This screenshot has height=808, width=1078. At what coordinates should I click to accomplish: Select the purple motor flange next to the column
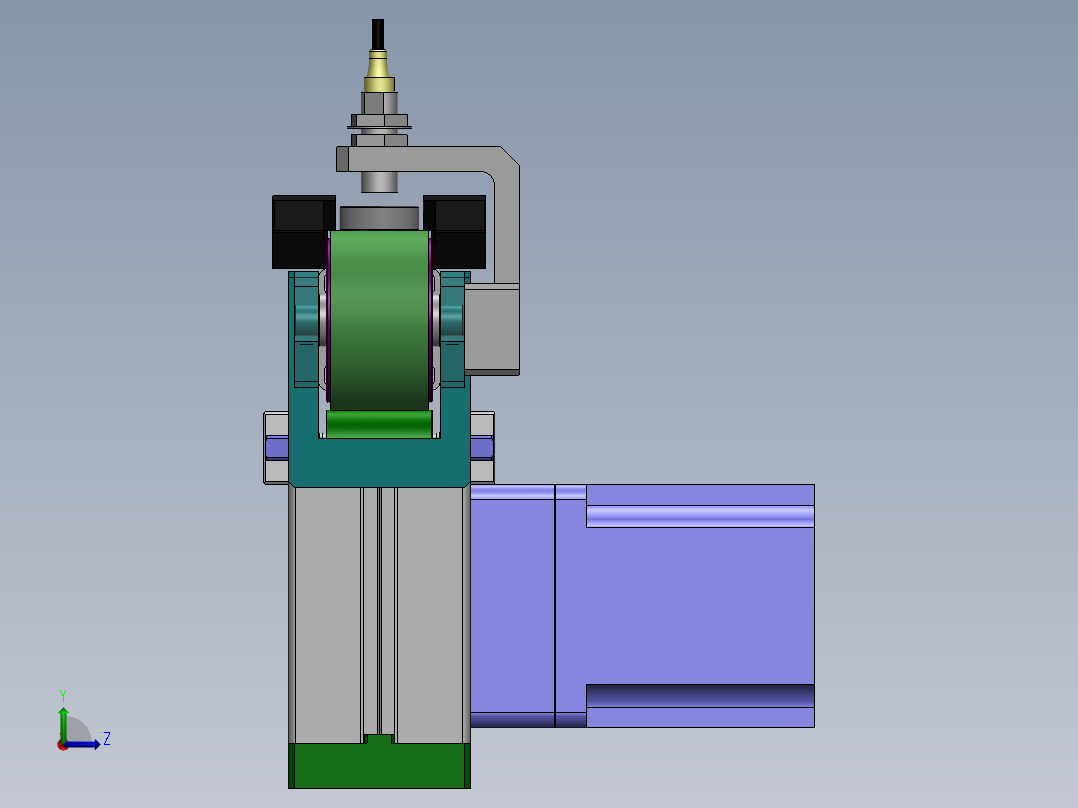pos(512,605)
